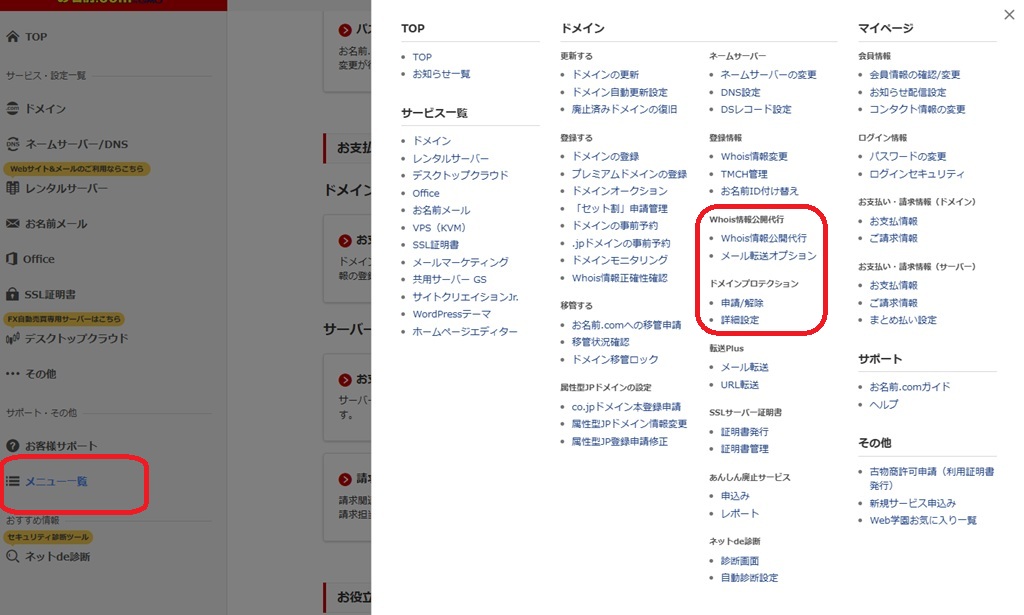Open パスワードの変更 link
Viewport: 1024px width, 615px height.
pyautogui.click(x=908, y=156)
